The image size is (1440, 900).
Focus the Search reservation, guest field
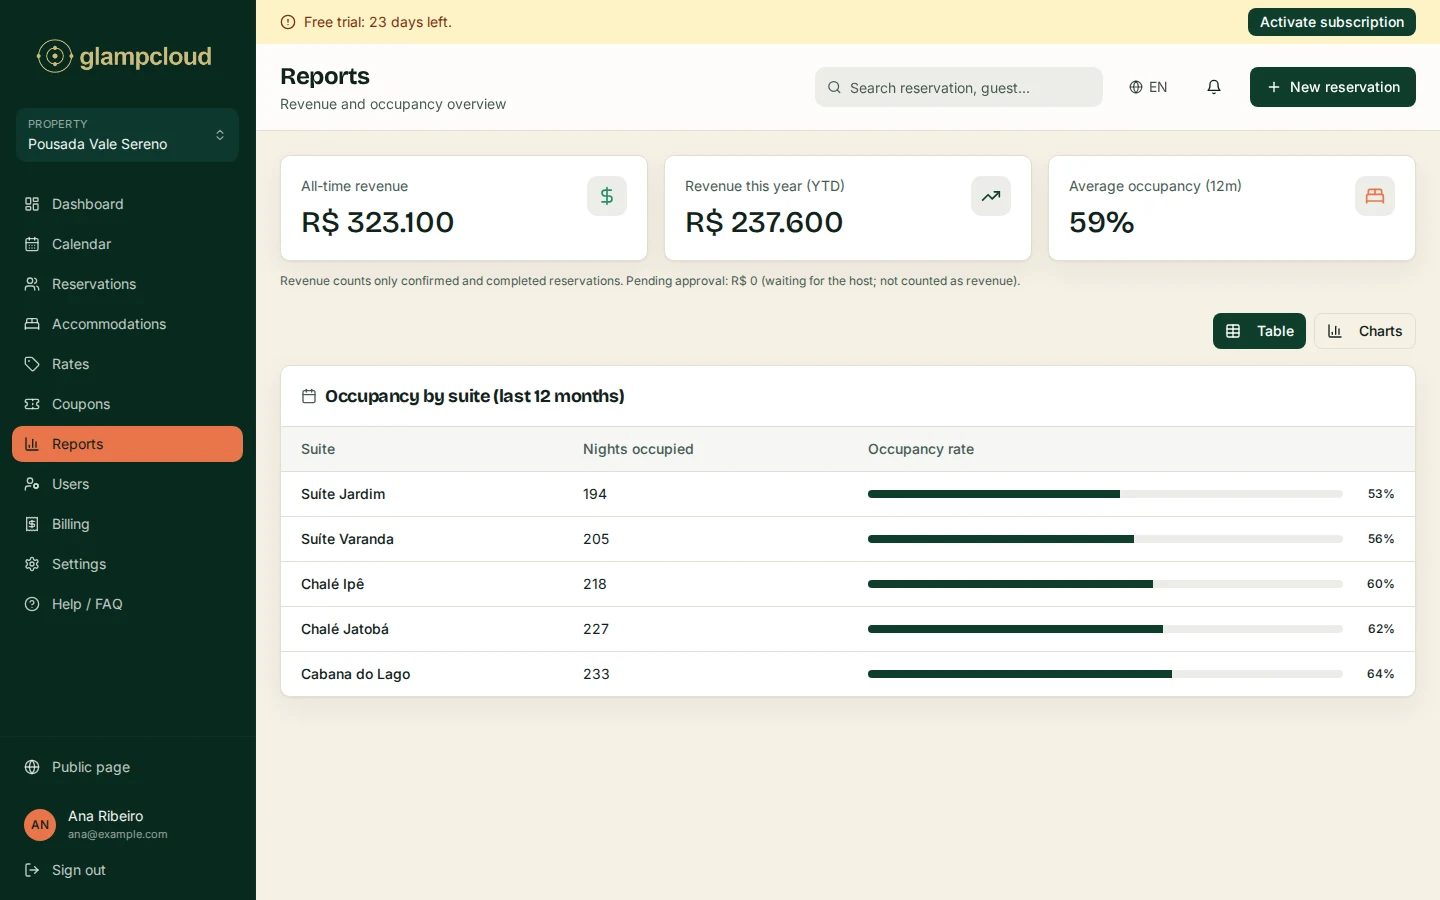[x=958, y=87]
